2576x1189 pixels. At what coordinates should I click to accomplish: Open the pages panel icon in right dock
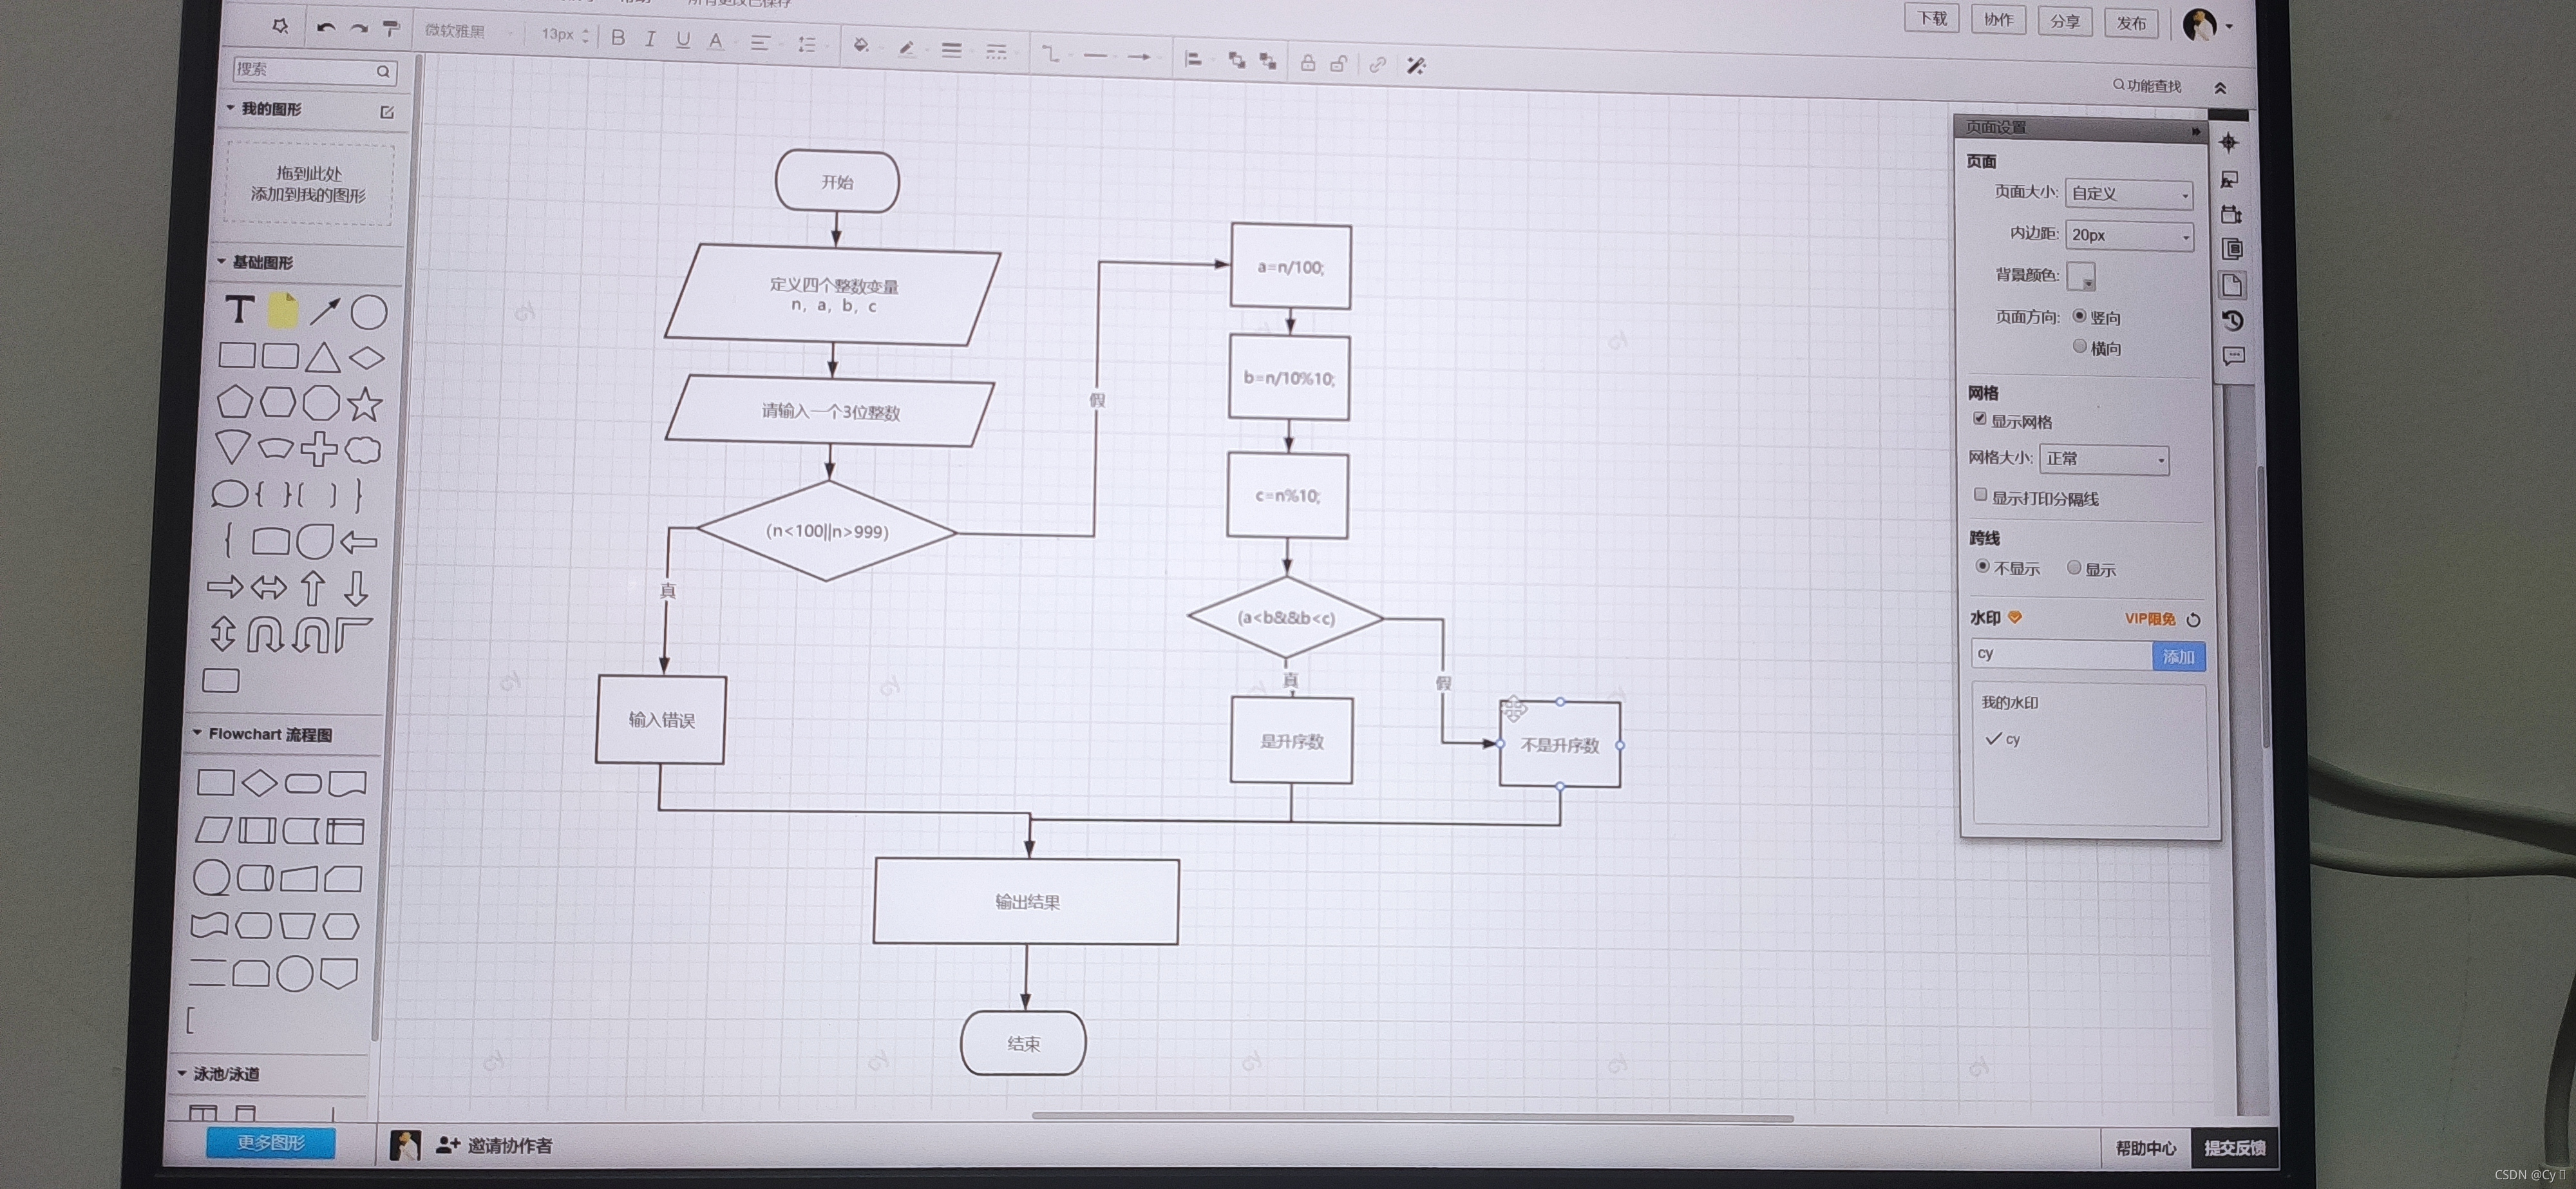click(2232, 249)
